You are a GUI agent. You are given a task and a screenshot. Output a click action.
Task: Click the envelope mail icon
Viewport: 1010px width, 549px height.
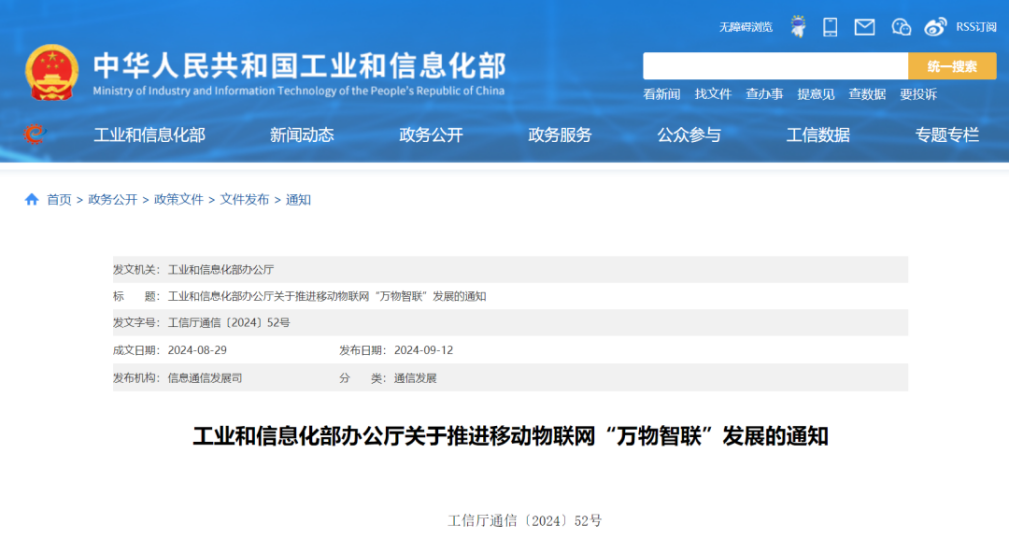click(x=865, y=27)
